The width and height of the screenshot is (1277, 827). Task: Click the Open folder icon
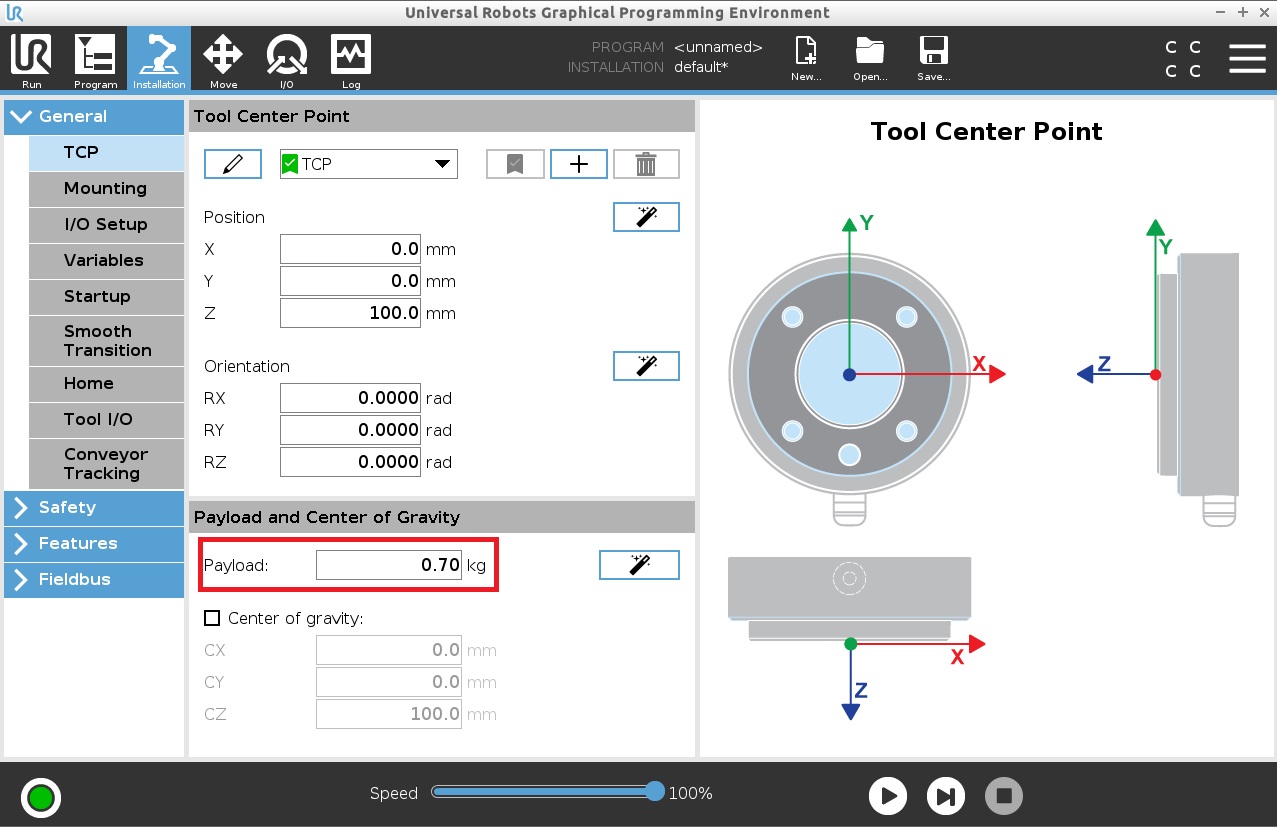click(x=870, y=59)
